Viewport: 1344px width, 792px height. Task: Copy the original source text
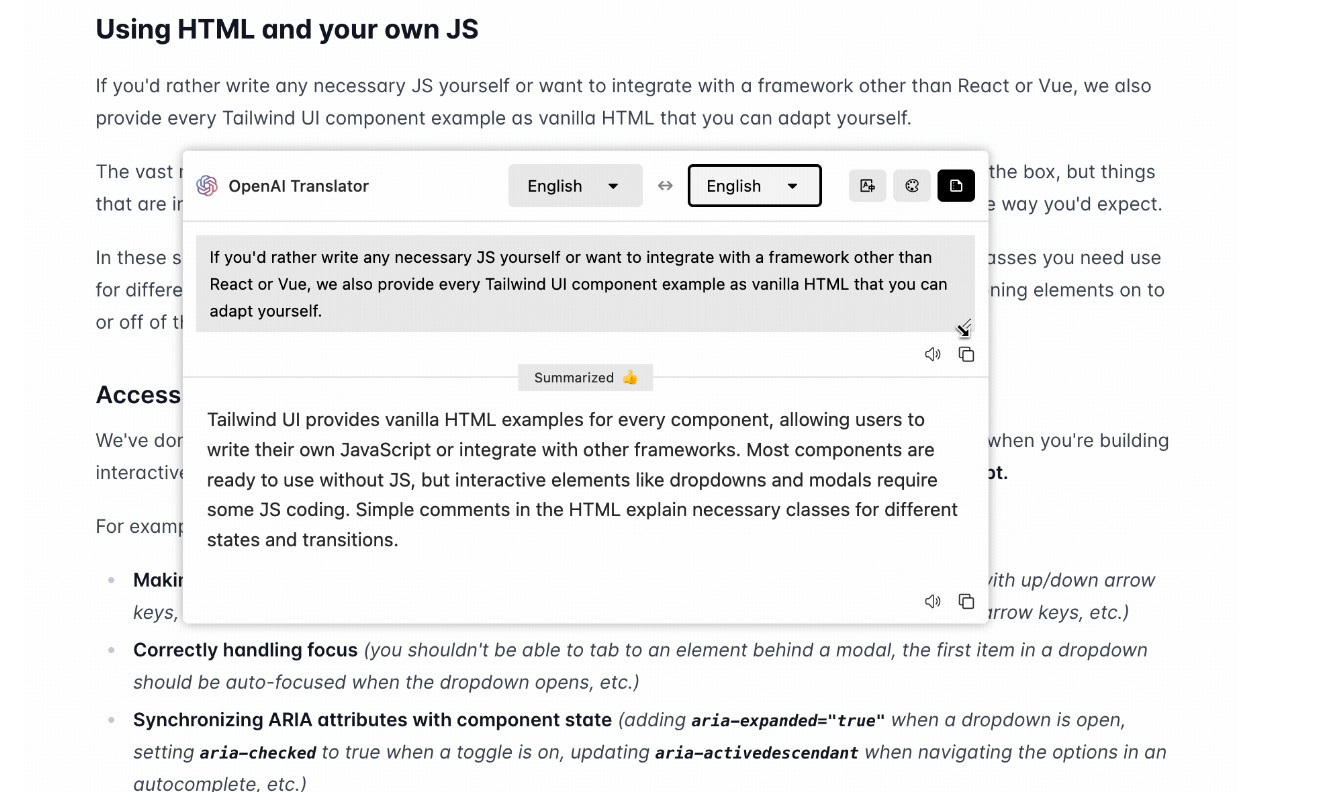(966, 354)
